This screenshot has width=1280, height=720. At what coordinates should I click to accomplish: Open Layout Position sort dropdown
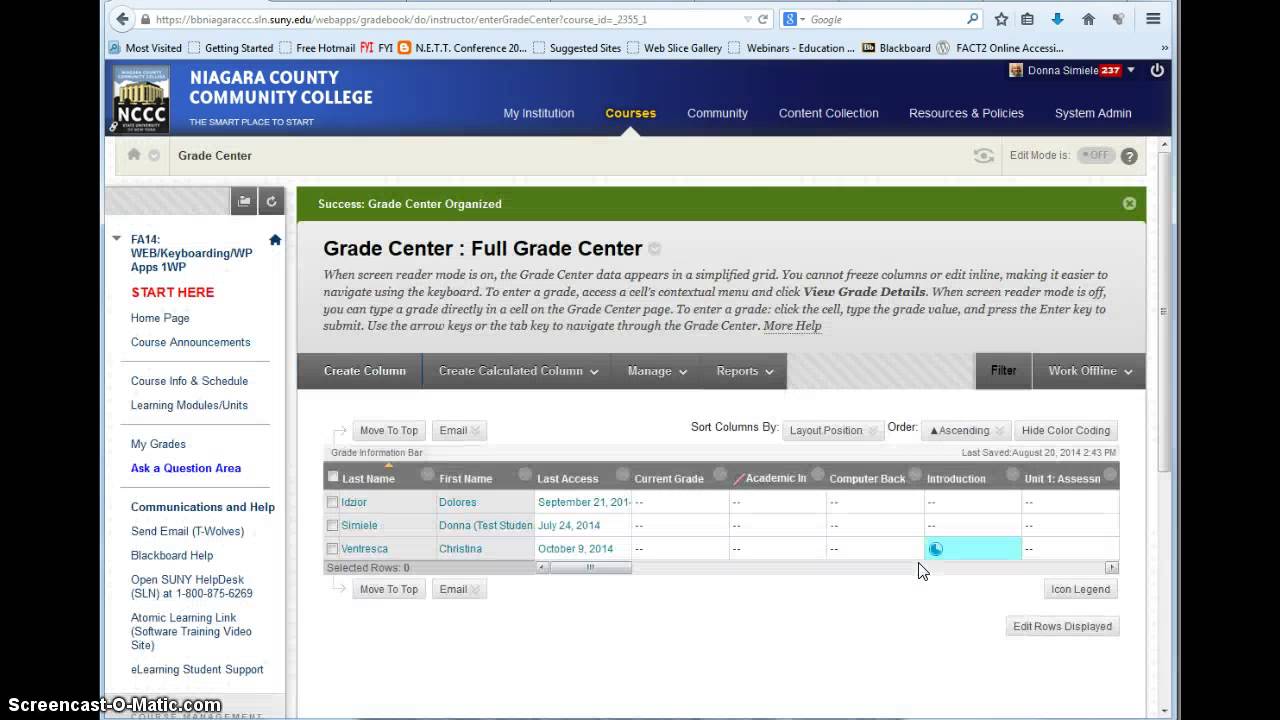tap(834, 430)
